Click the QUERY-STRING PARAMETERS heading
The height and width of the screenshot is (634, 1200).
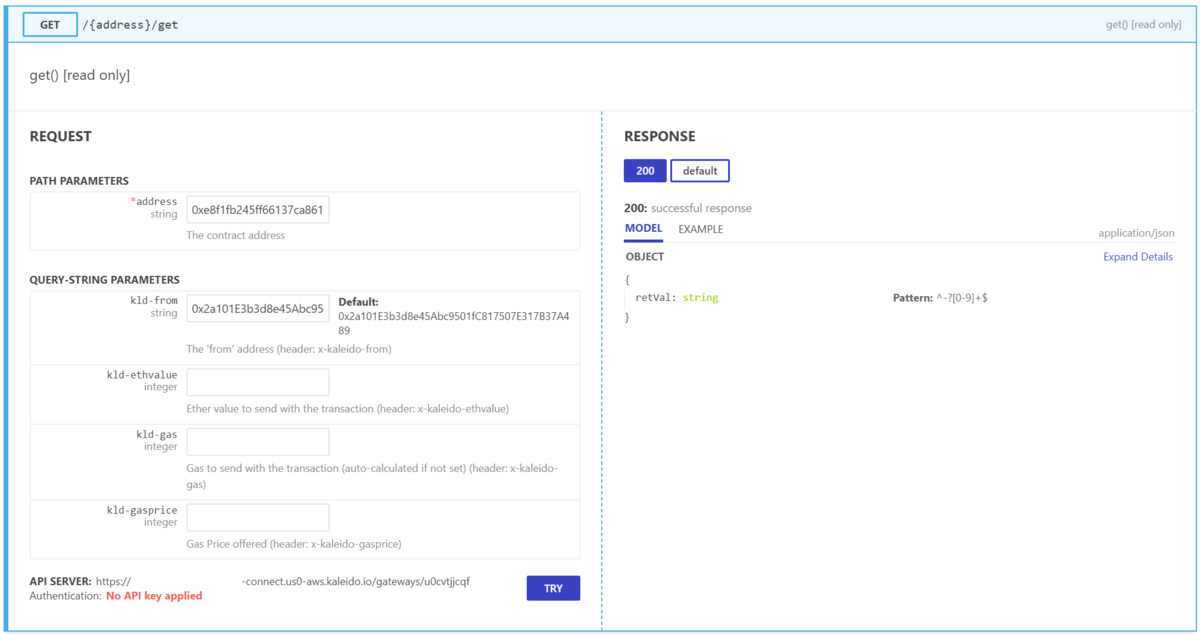coord(105,280)
